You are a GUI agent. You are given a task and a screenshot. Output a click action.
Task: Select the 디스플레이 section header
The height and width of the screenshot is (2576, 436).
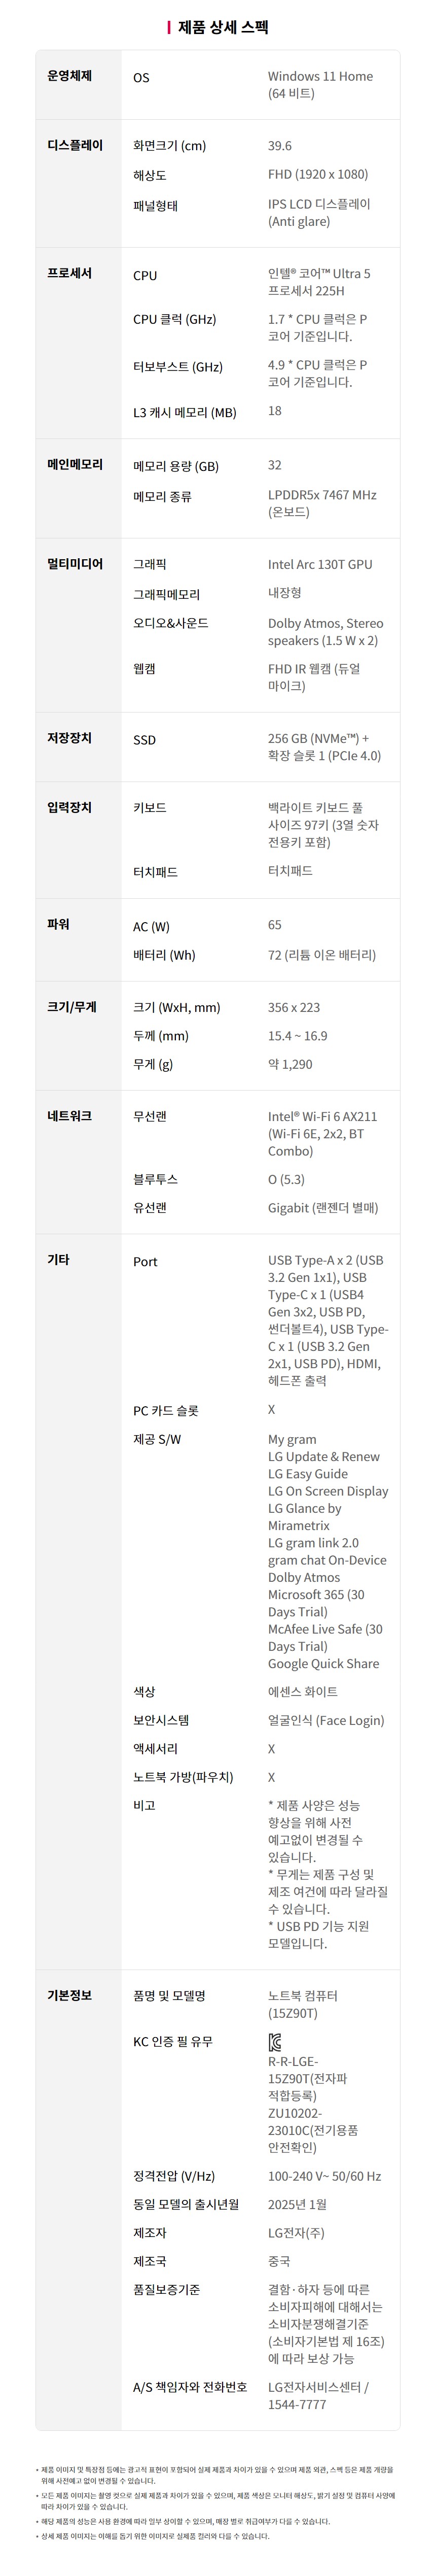click(75, 145)
